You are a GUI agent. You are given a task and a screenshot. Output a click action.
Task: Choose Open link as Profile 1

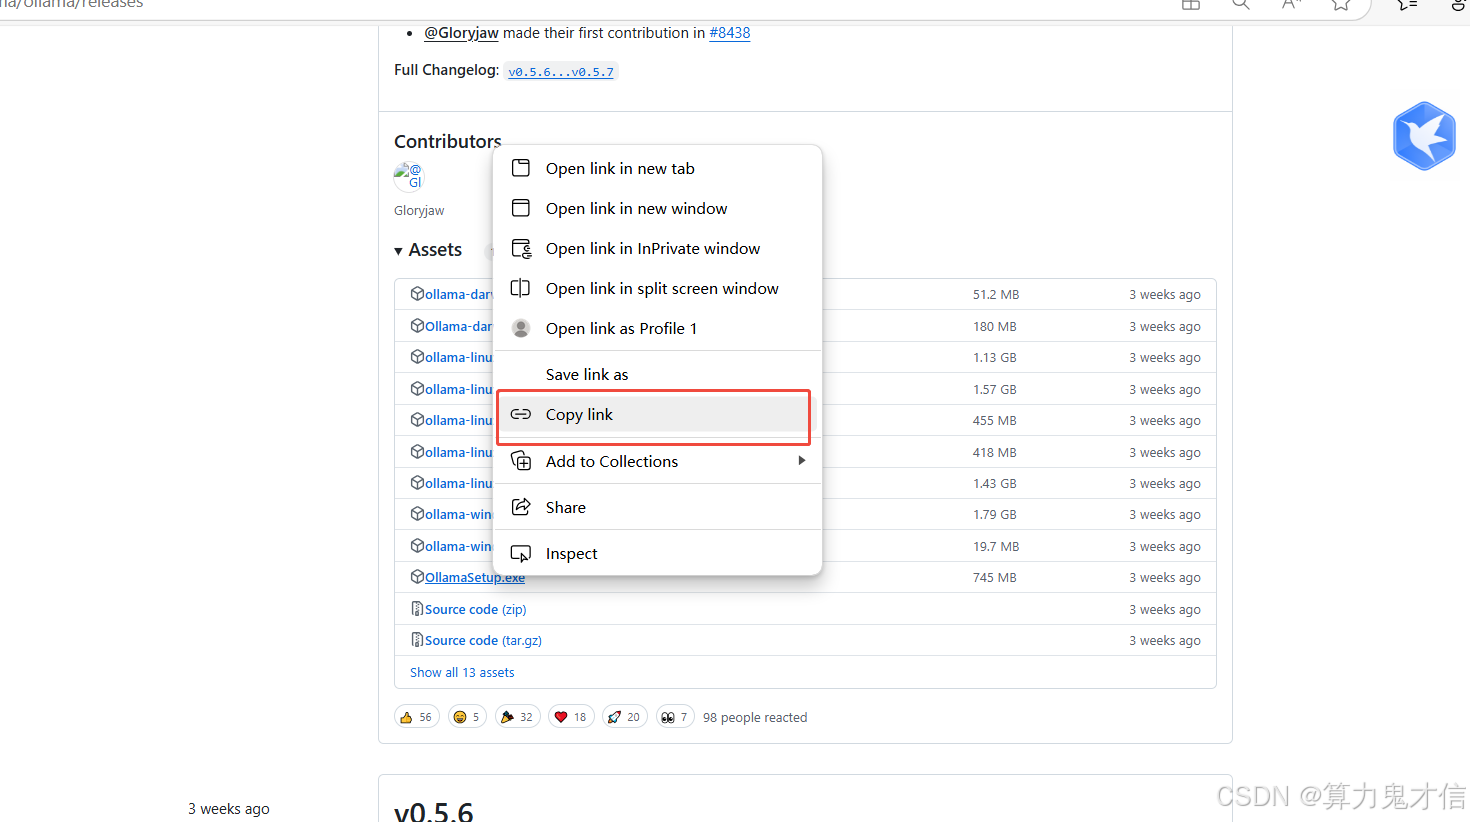658,328
